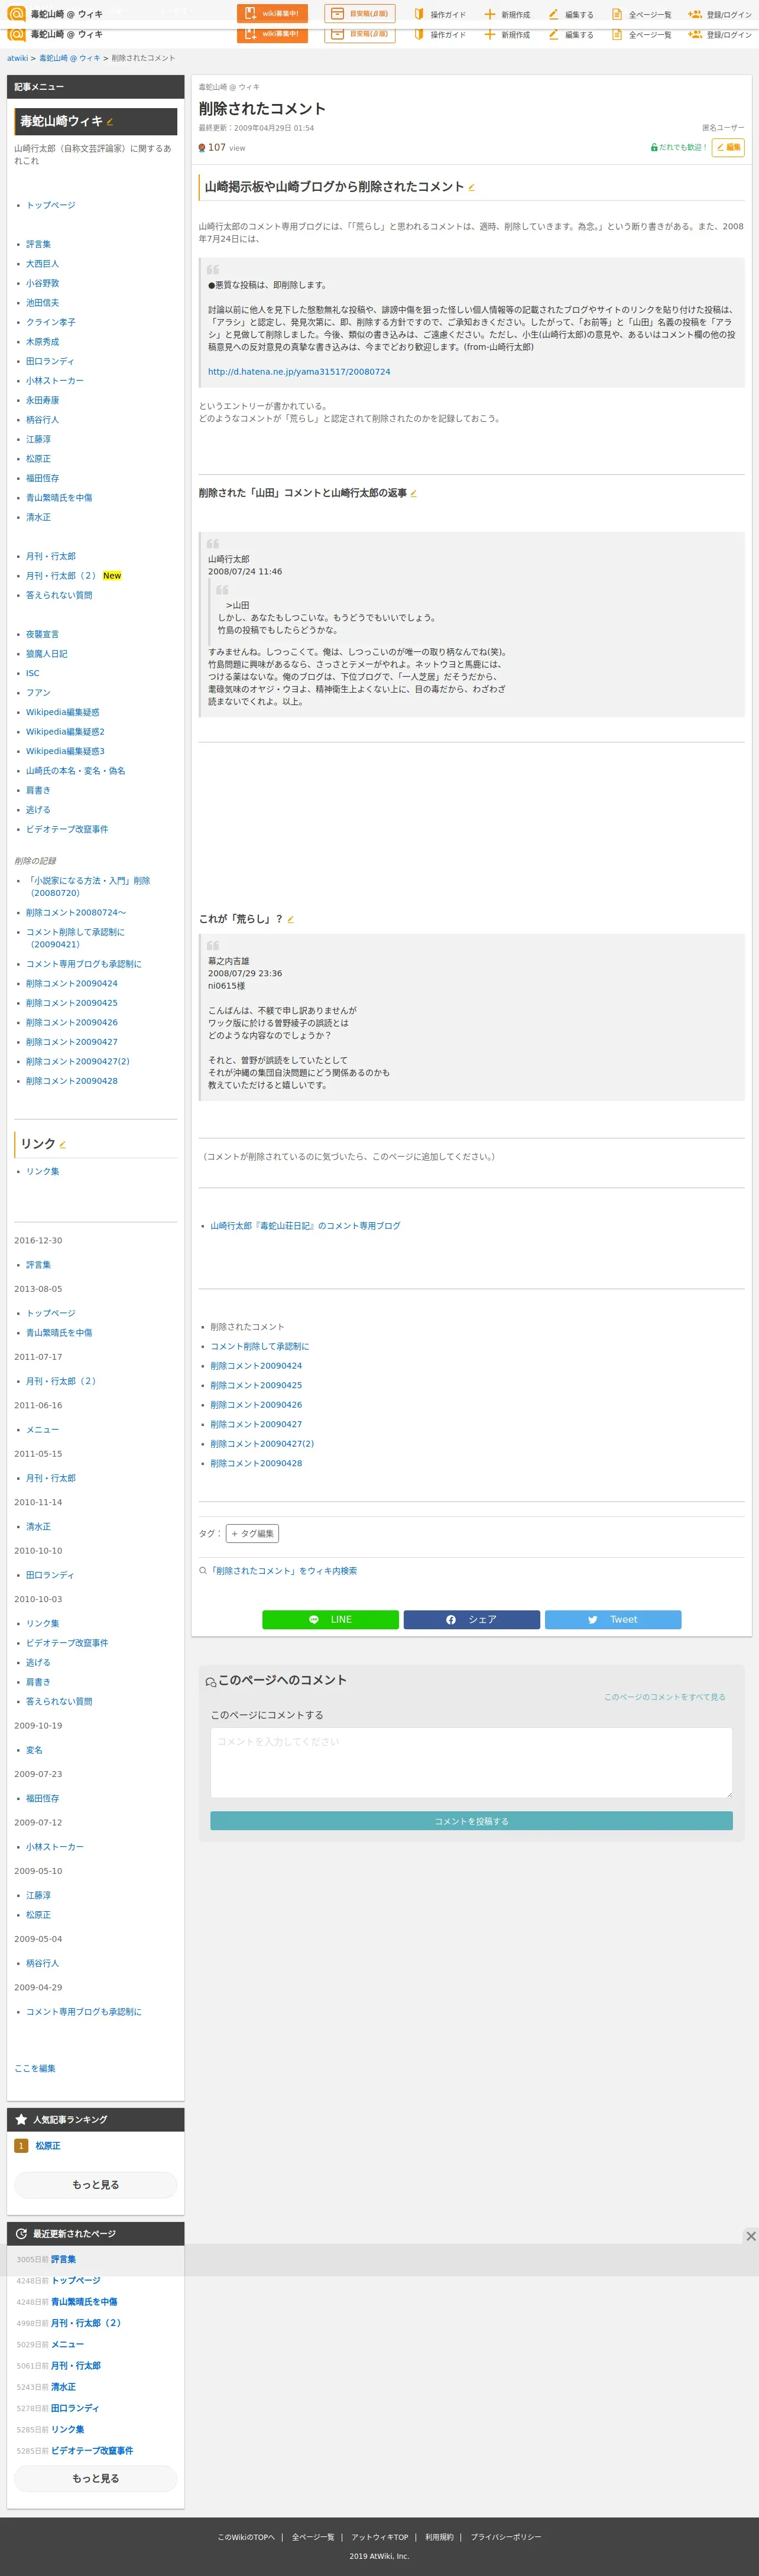
Task: Click the orange 編集 button below 匿名ユーザー
Action: click(728, 148)
